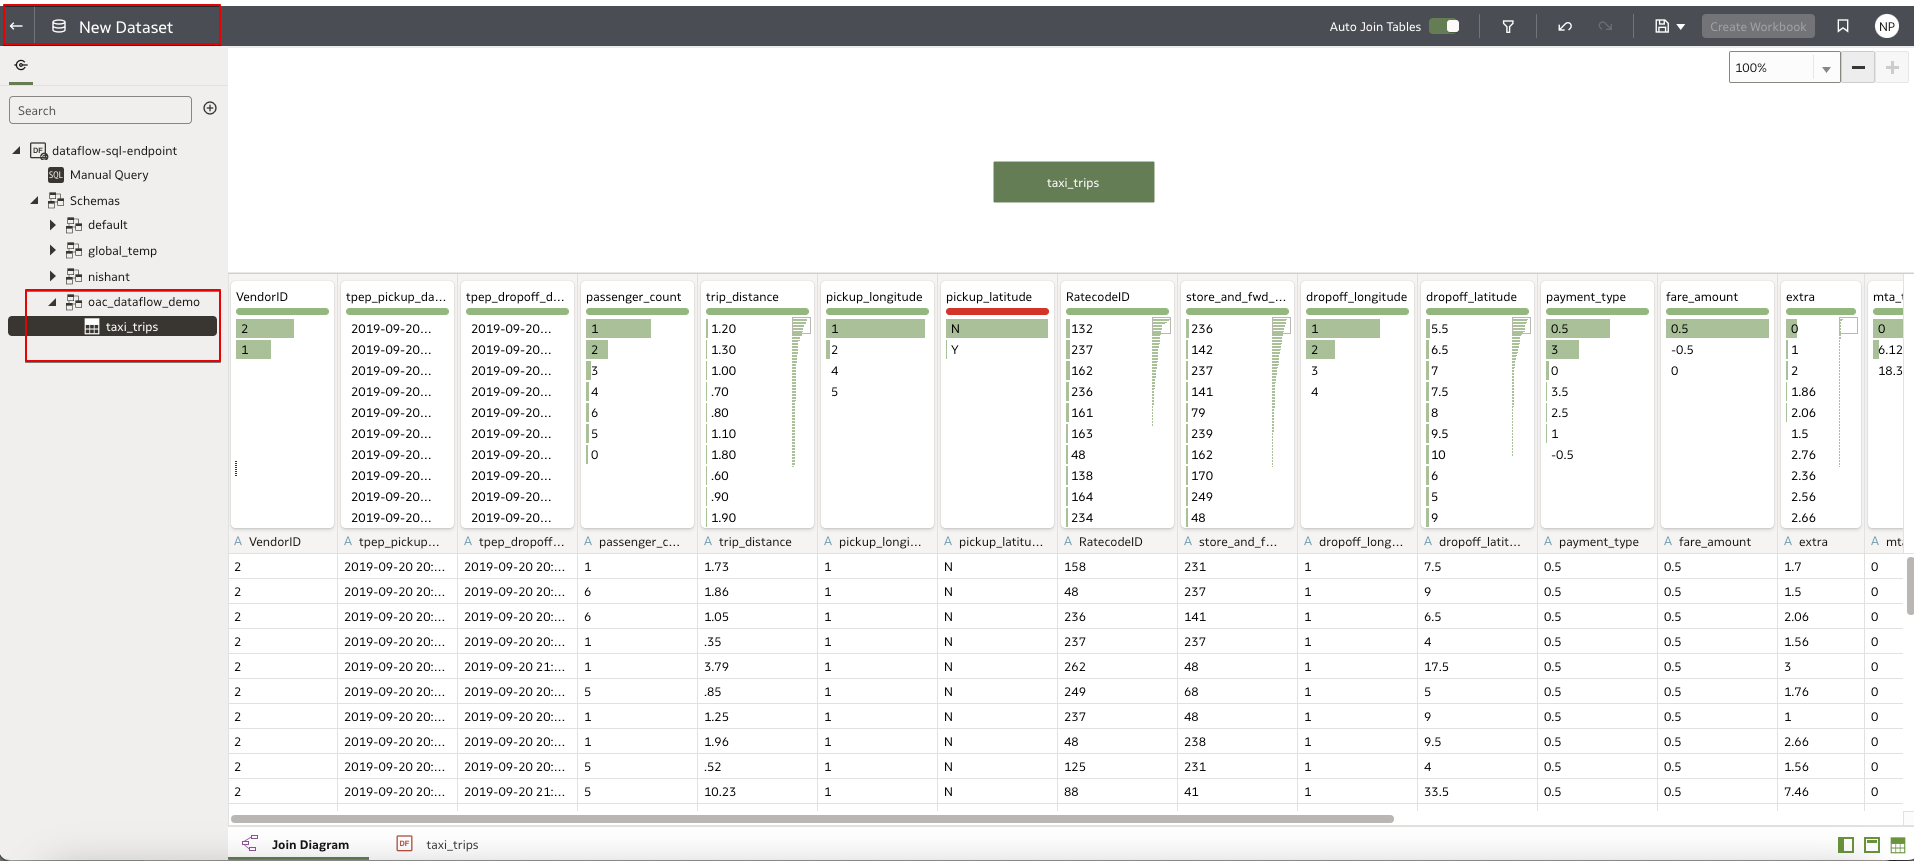Click the bookmark icon in top bar
The height and width of the screenshot is (861, 1914).
click(1843, 27)
